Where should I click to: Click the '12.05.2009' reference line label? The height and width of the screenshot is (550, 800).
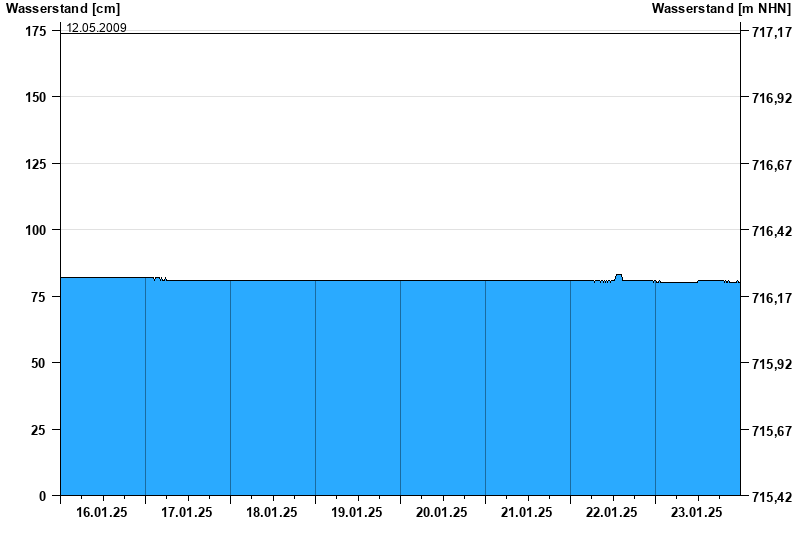pos(96,28)
